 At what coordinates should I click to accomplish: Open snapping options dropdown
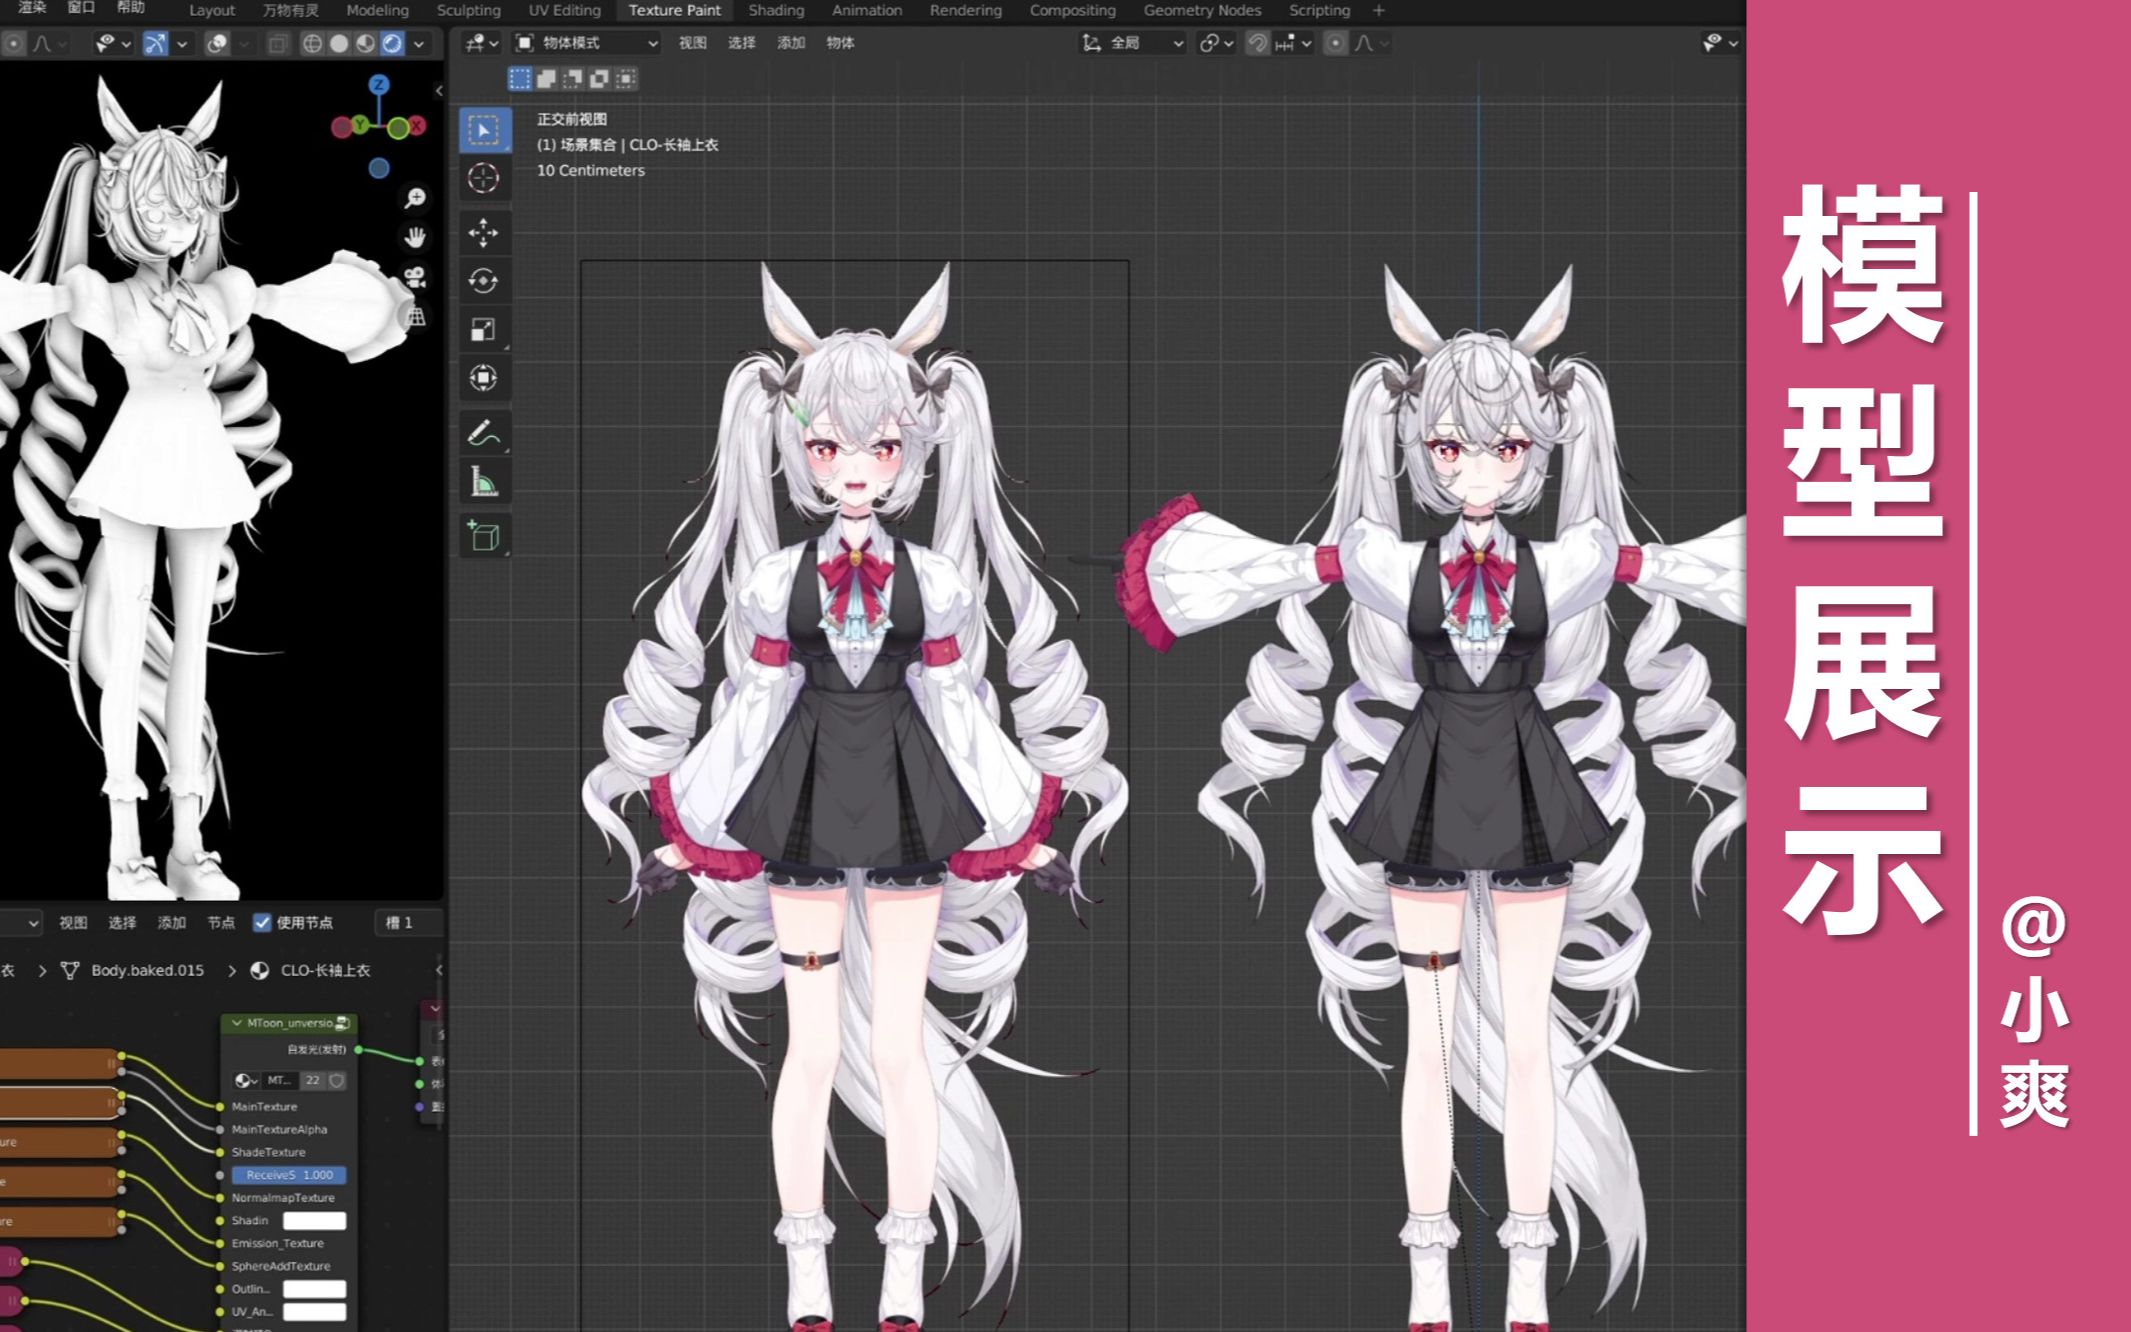click(1294, 44)
